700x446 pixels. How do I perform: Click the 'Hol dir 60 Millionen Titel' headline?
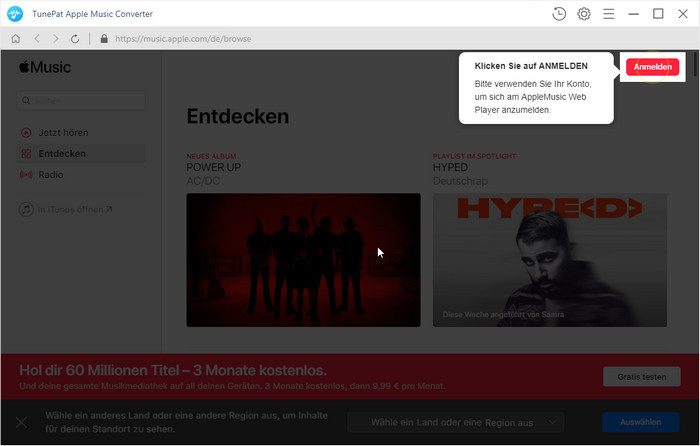click(x=173, y=370)
